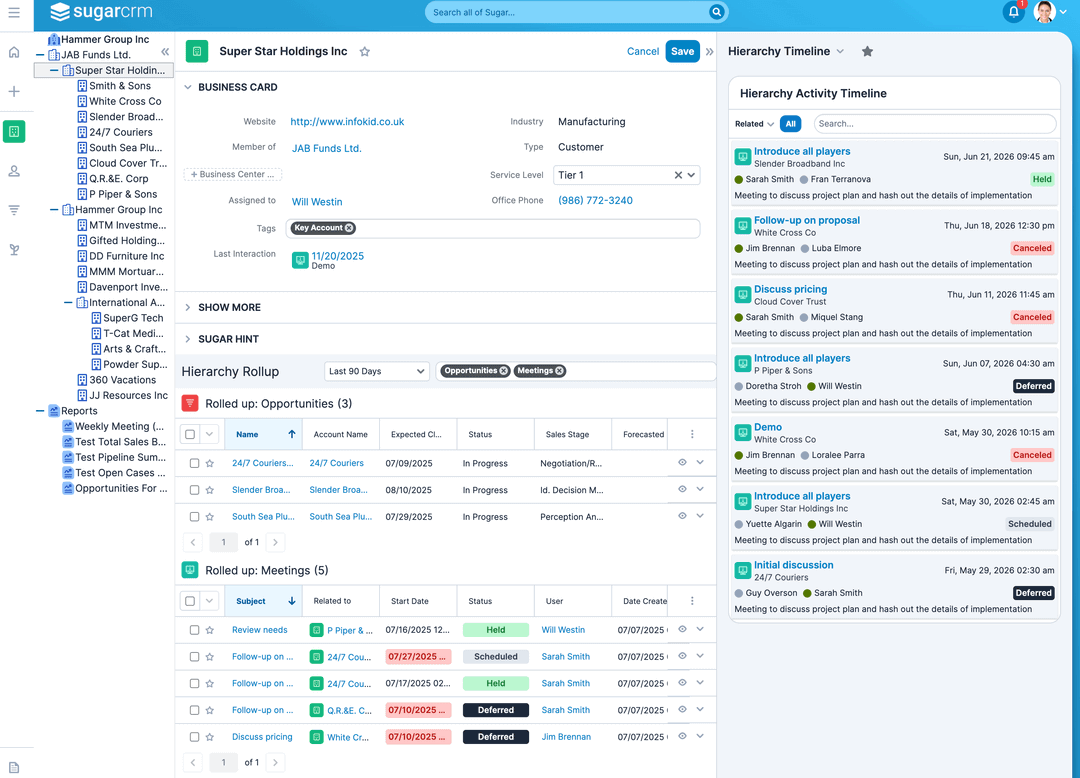
Task: Collapse the hierarchy tree panel with double chevron
Action: [x=165, y=52]
